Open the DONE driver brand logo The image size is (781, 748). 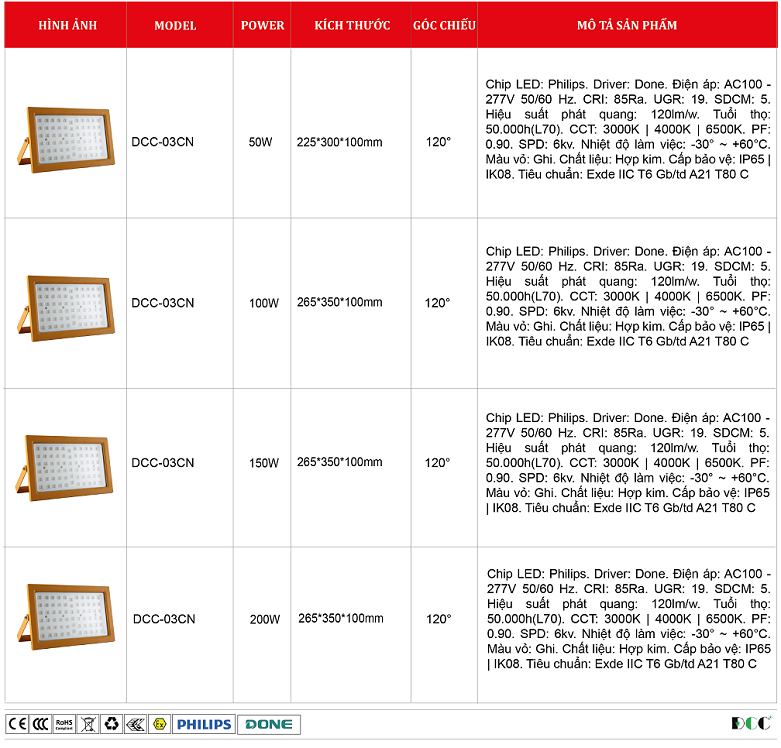(268, 724)
